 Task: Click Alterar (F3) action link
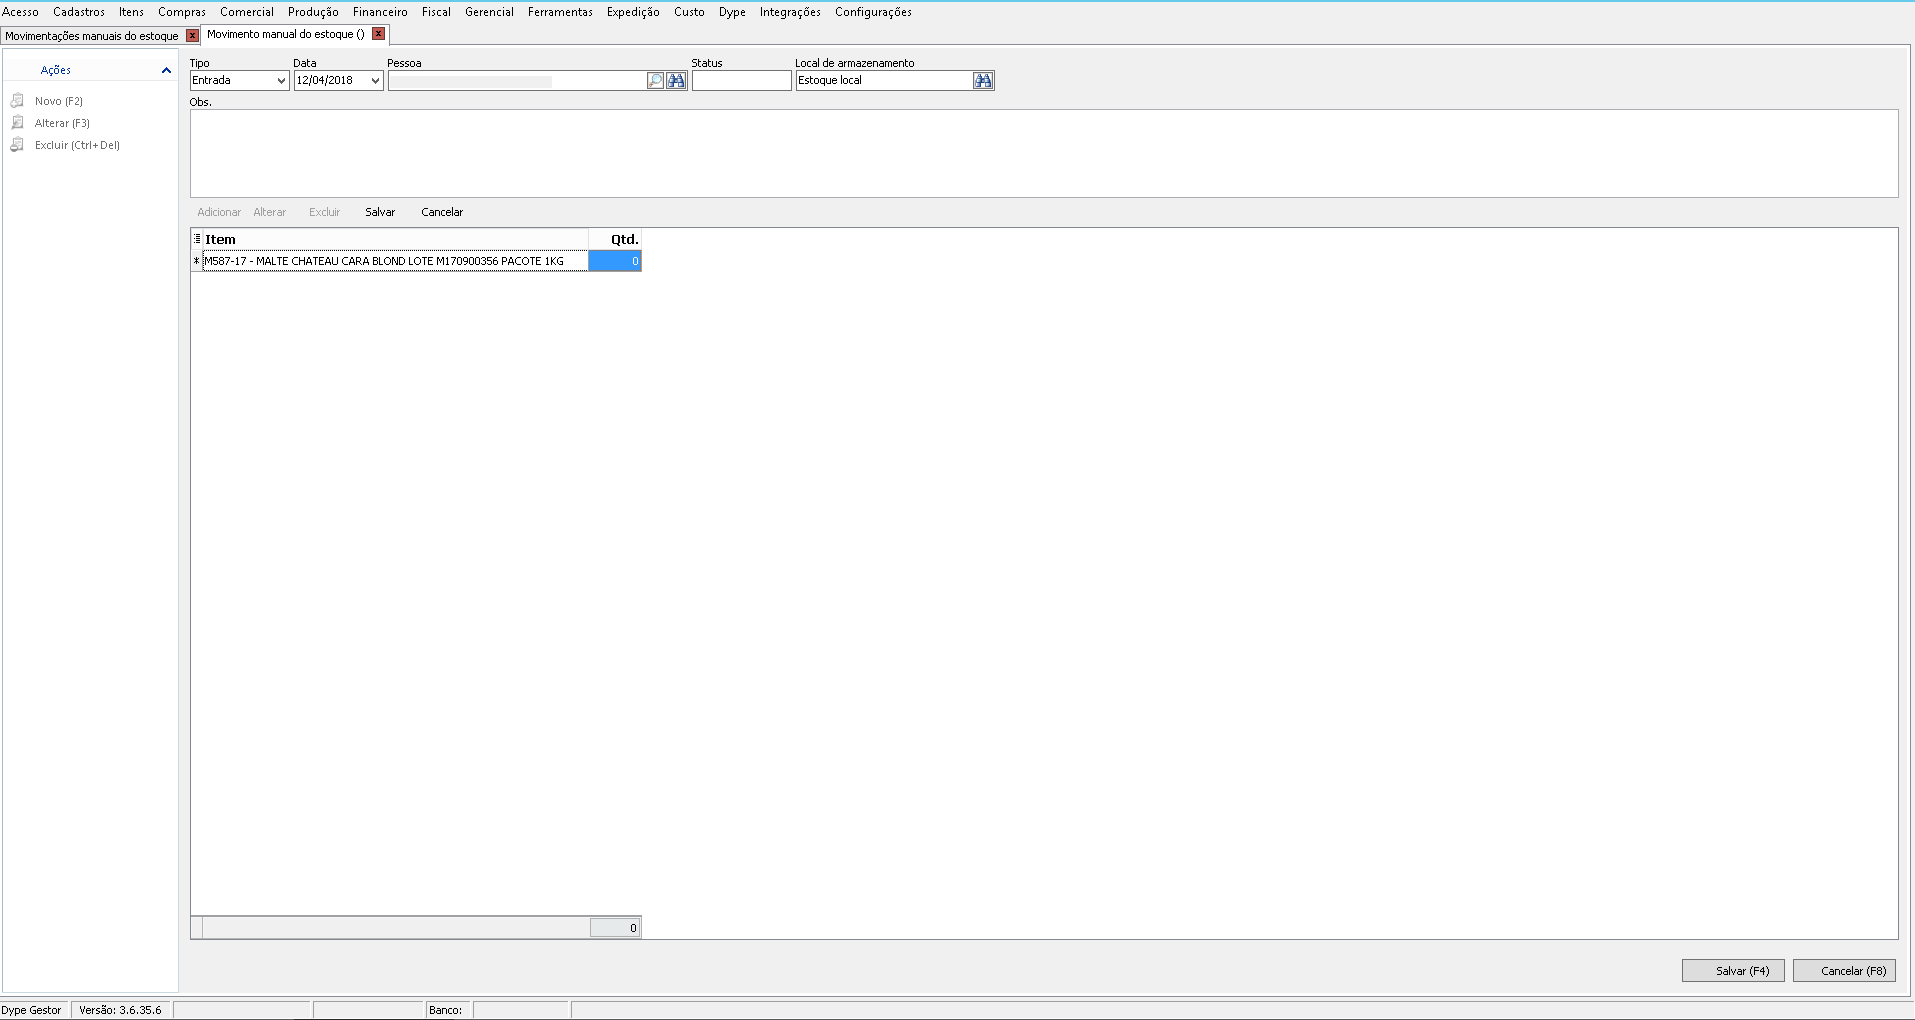pyautogui.click(x=62, y=123)
